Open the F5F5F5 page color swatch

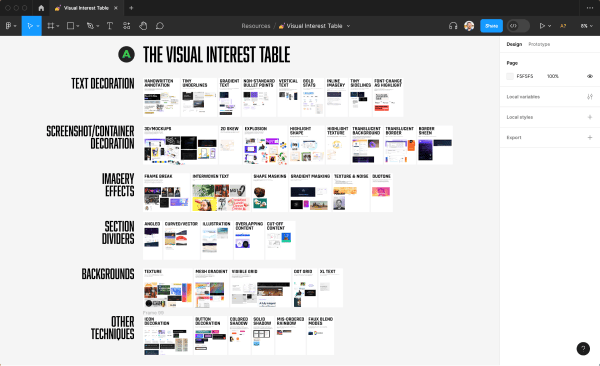point(510,76)
